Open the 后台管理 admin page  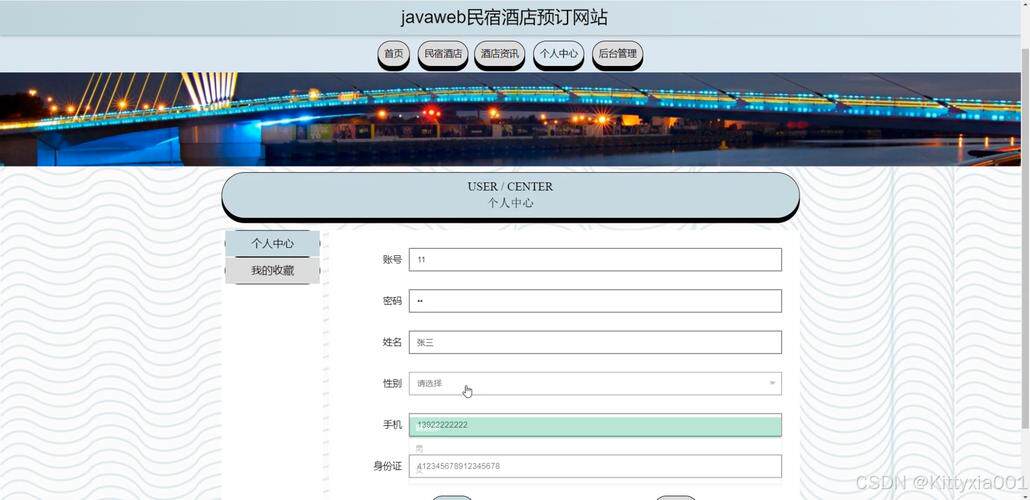[617, 54]
